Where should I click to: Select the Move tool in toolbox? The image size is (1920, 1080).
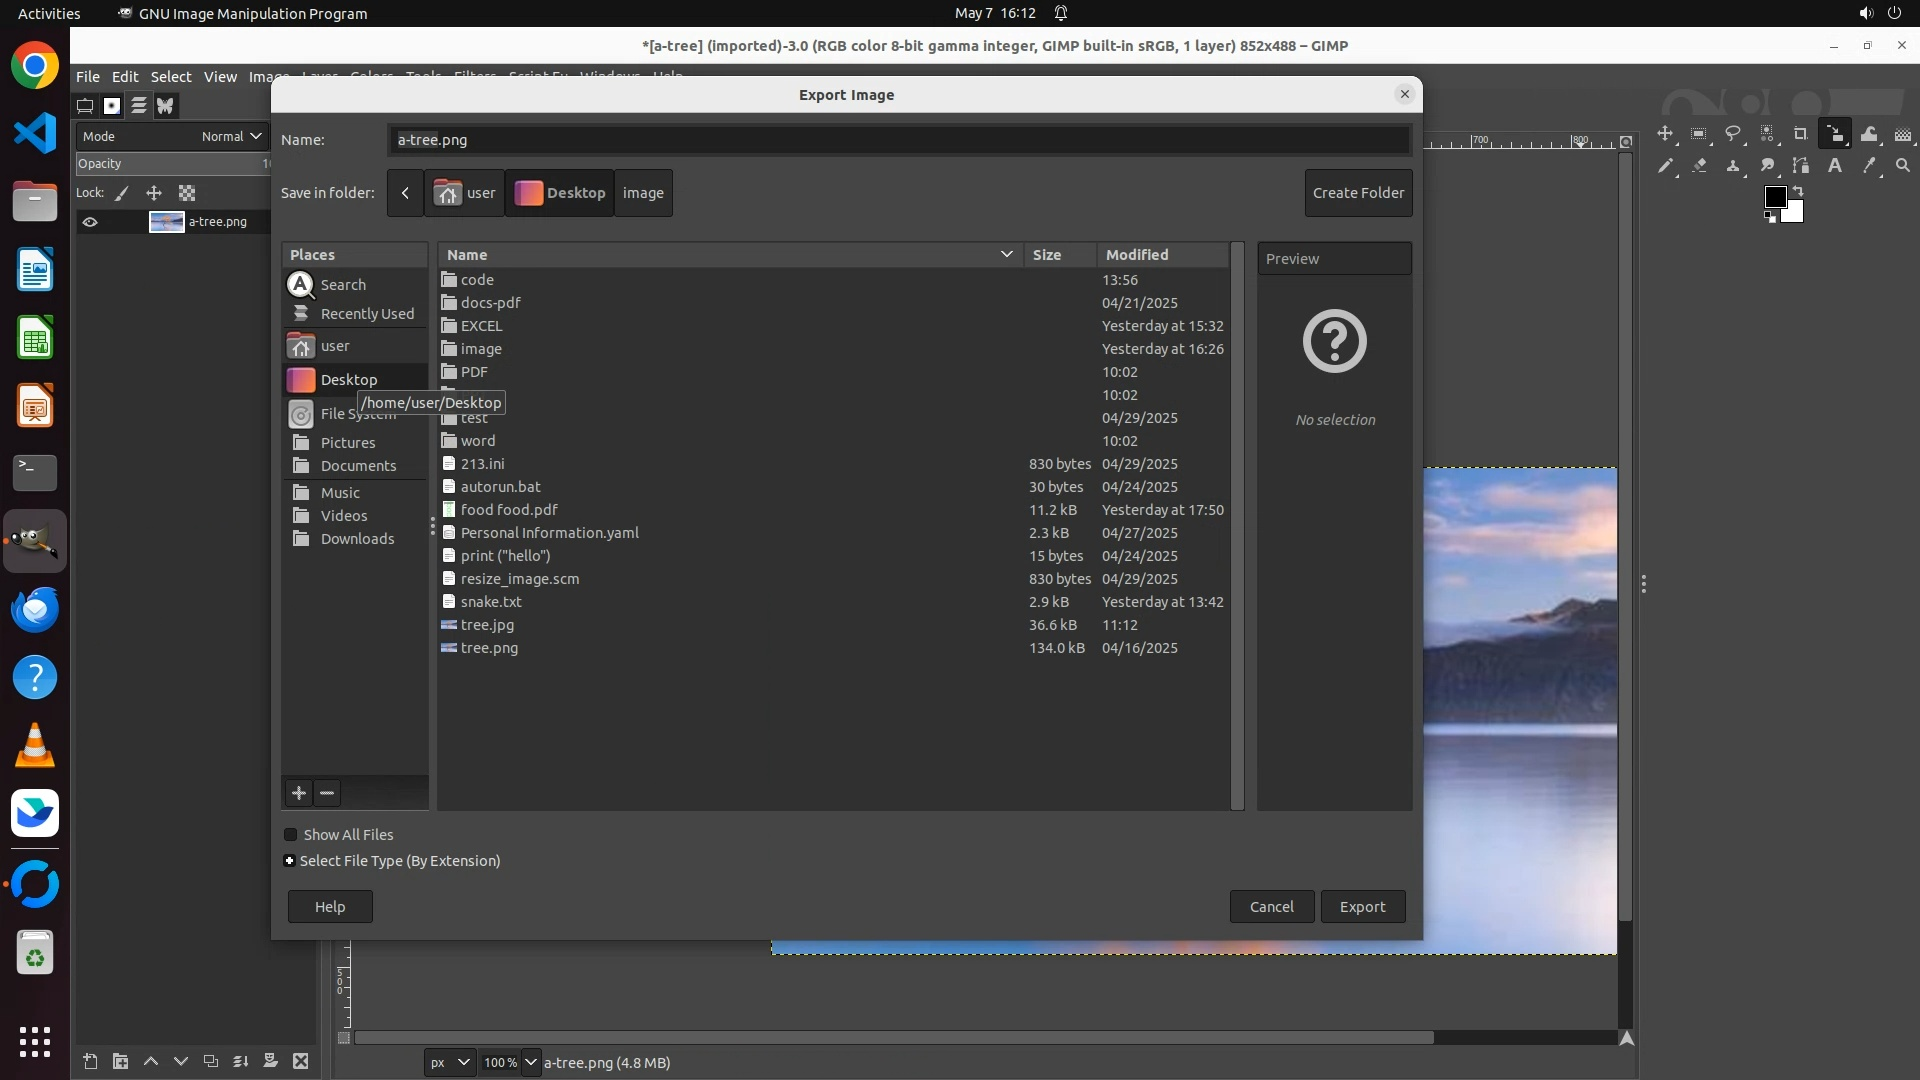pyautogui.click(x=1665, y=134)
